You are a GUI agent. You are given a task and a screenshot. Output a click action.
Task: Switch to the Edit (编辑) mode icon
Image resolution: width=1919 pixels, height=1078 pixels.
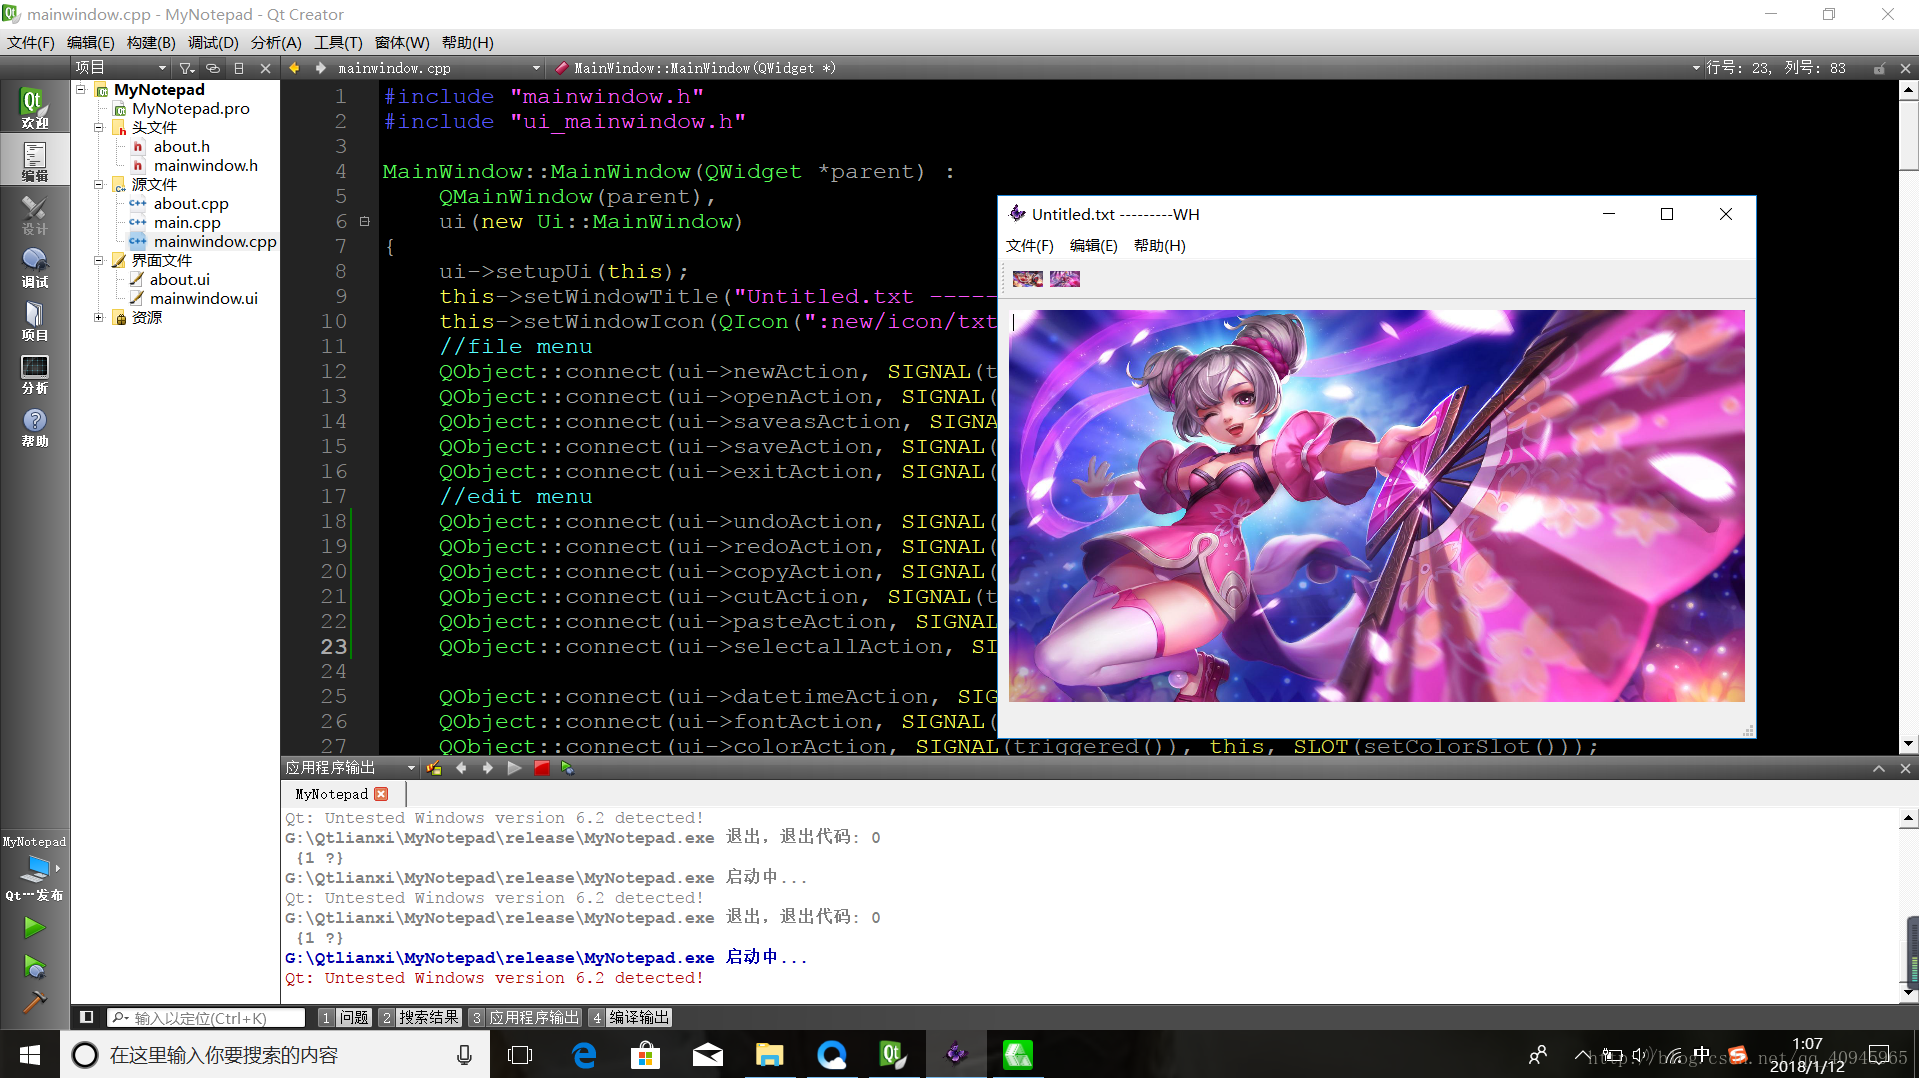(x=34, y=161)
